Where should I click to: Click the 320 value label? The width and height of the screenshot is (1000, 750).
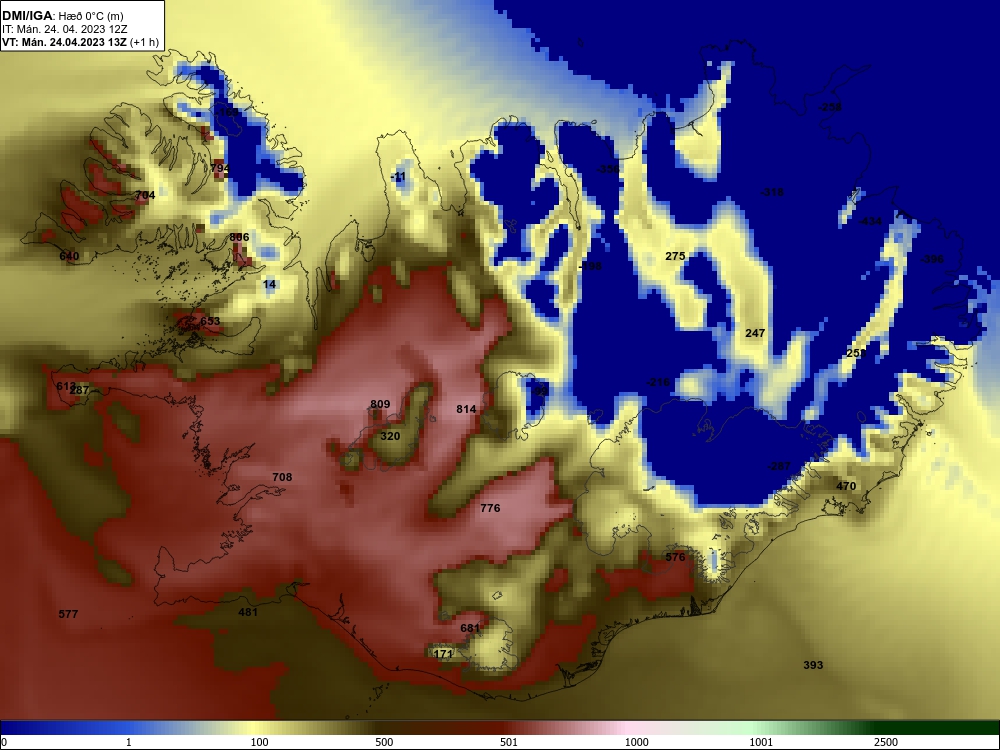click(390, 436)
